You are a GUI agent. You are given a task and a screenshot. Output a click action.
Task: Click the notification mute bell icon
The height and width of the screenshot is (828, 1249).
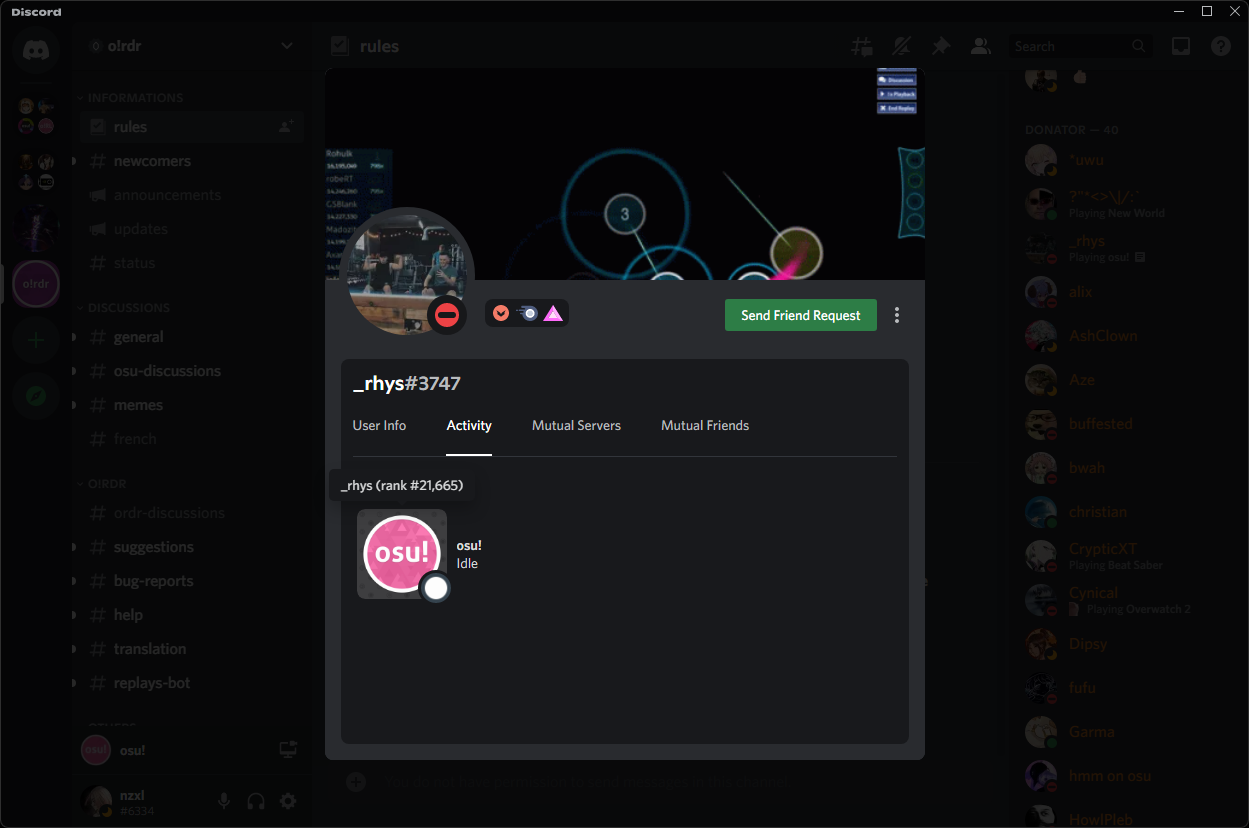[901, 46]
